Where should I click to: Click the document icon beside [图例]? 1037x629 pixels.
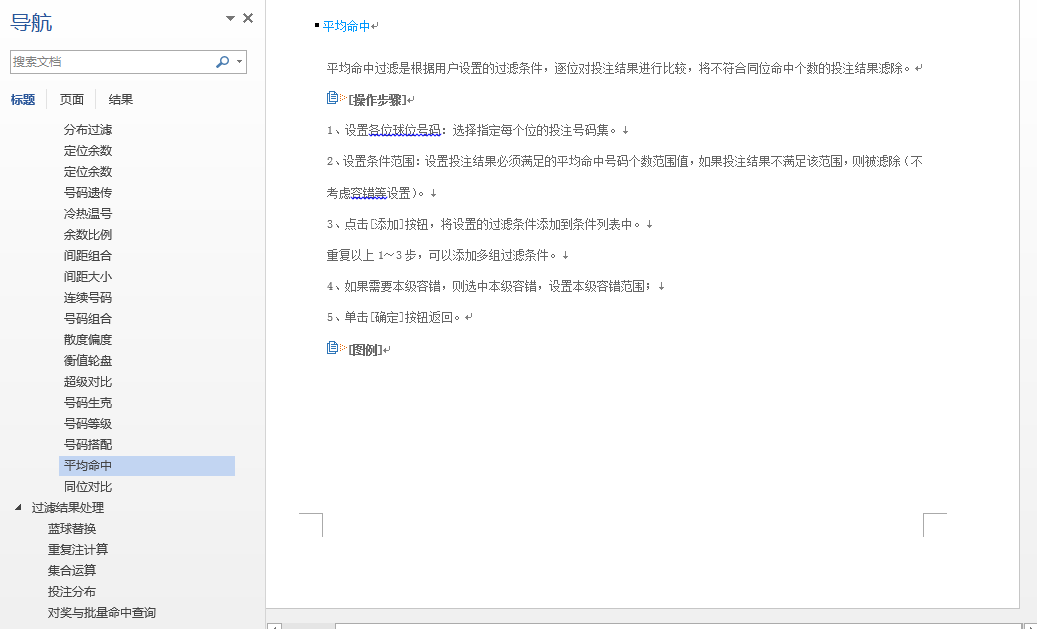(333, 348)
